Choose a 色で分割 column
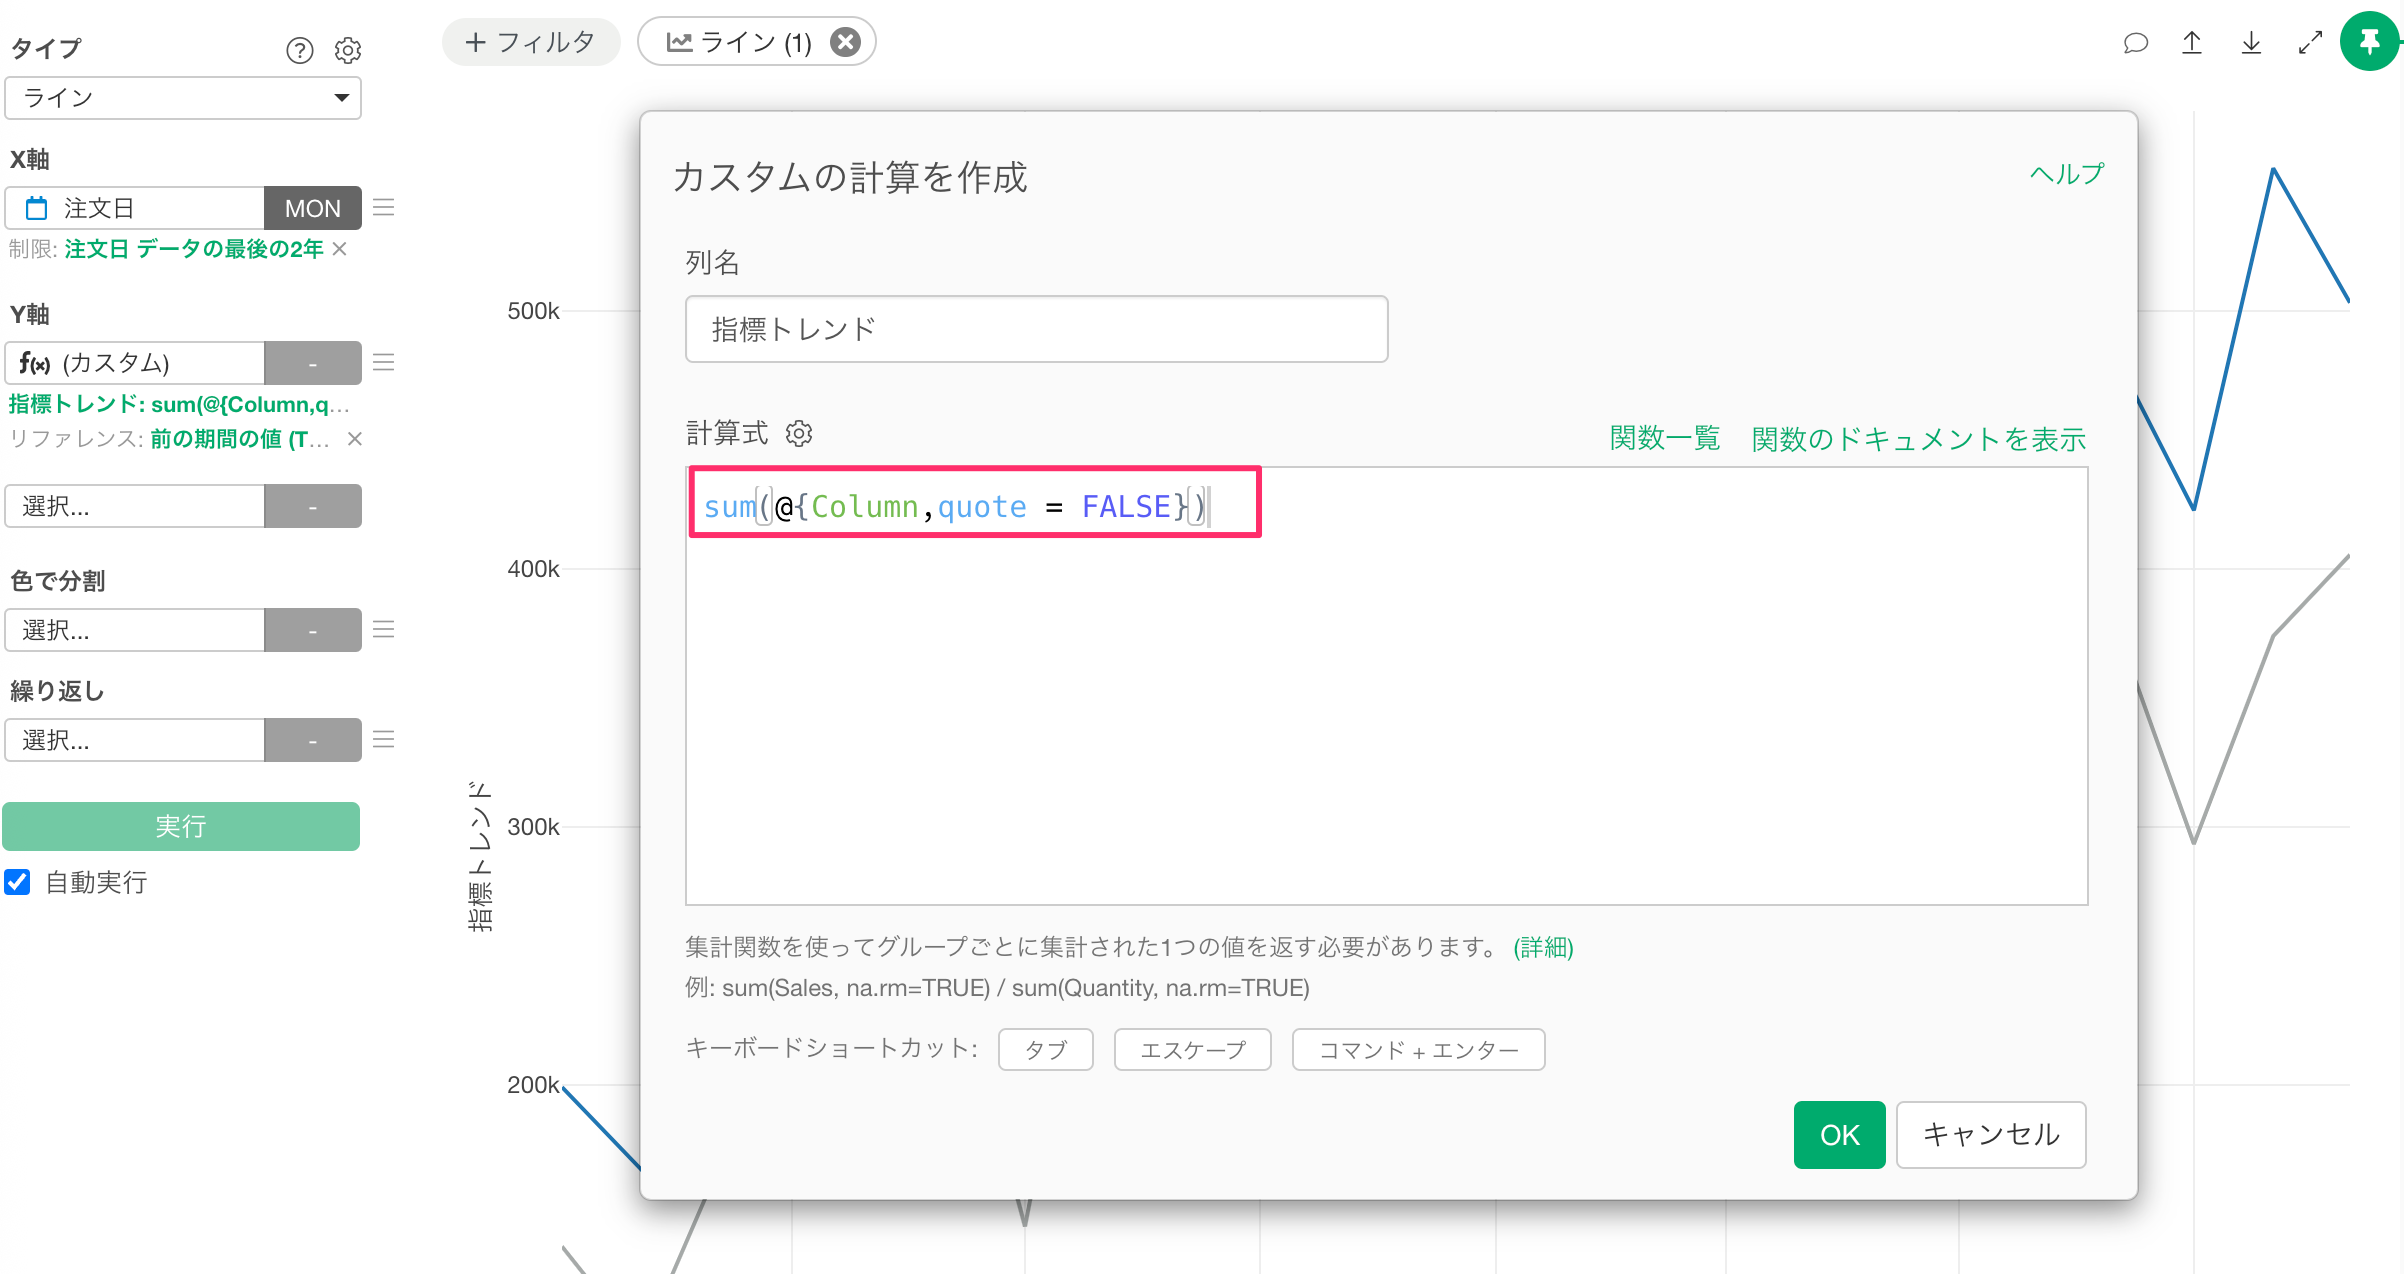The image size is (2404, 1274). [x=135, y=630]
